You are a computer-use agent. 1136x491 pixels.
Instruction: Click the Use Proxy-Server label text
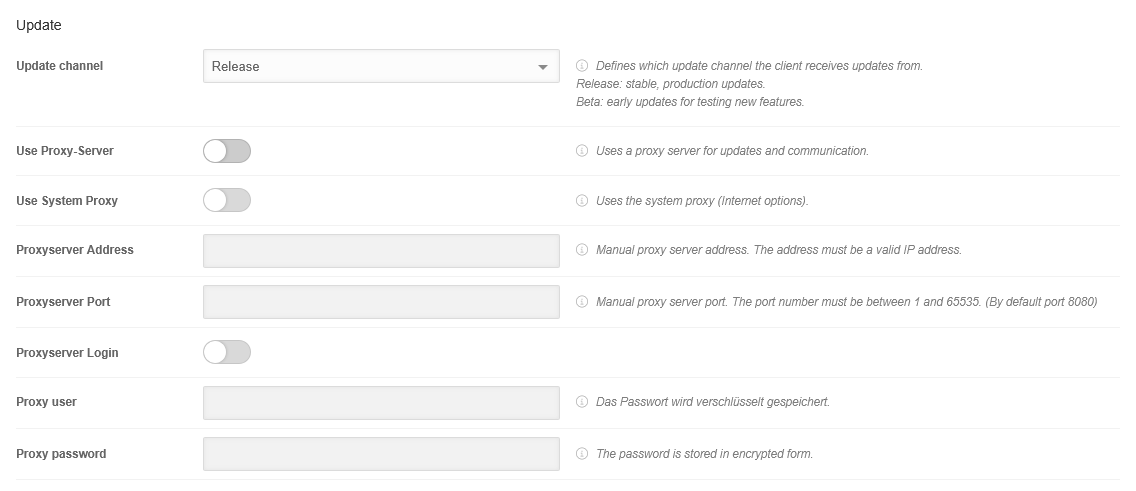tap(65, 151)
